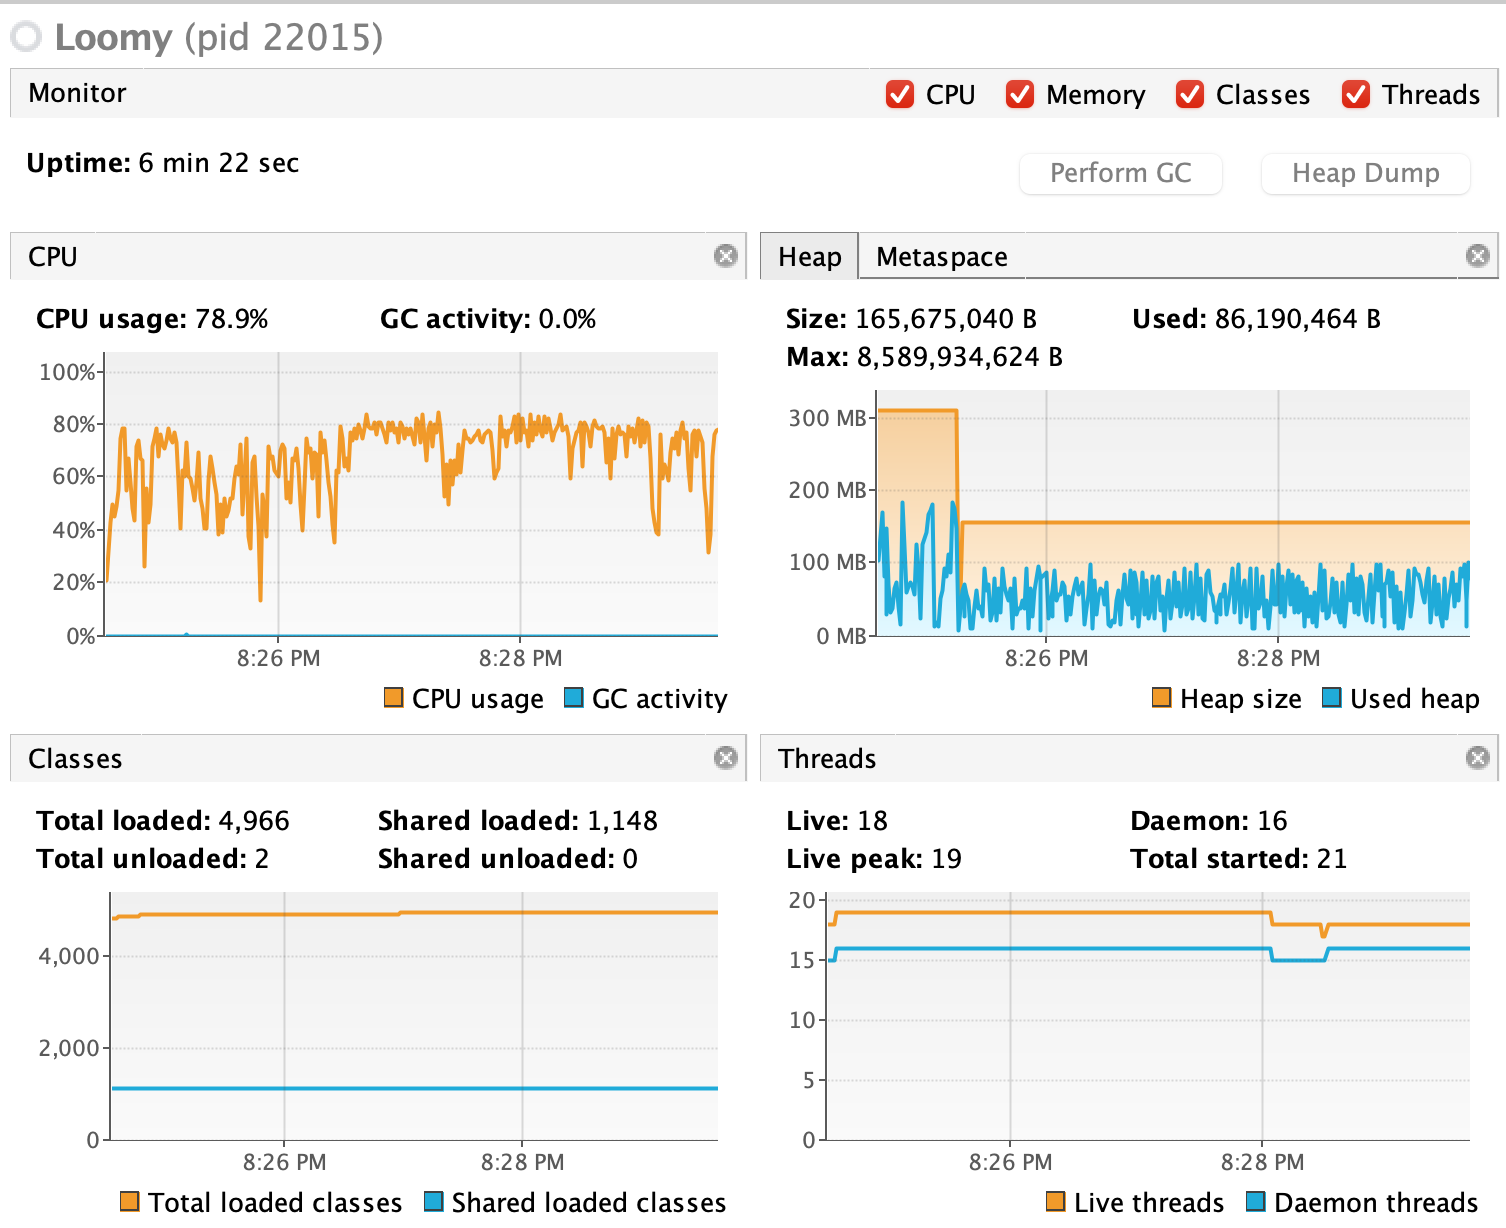Screen dimensions: 1506x1228
Task: Toggle the Threads monitor checkbox
Action: pyautogui.click(x=1356, y=94)
